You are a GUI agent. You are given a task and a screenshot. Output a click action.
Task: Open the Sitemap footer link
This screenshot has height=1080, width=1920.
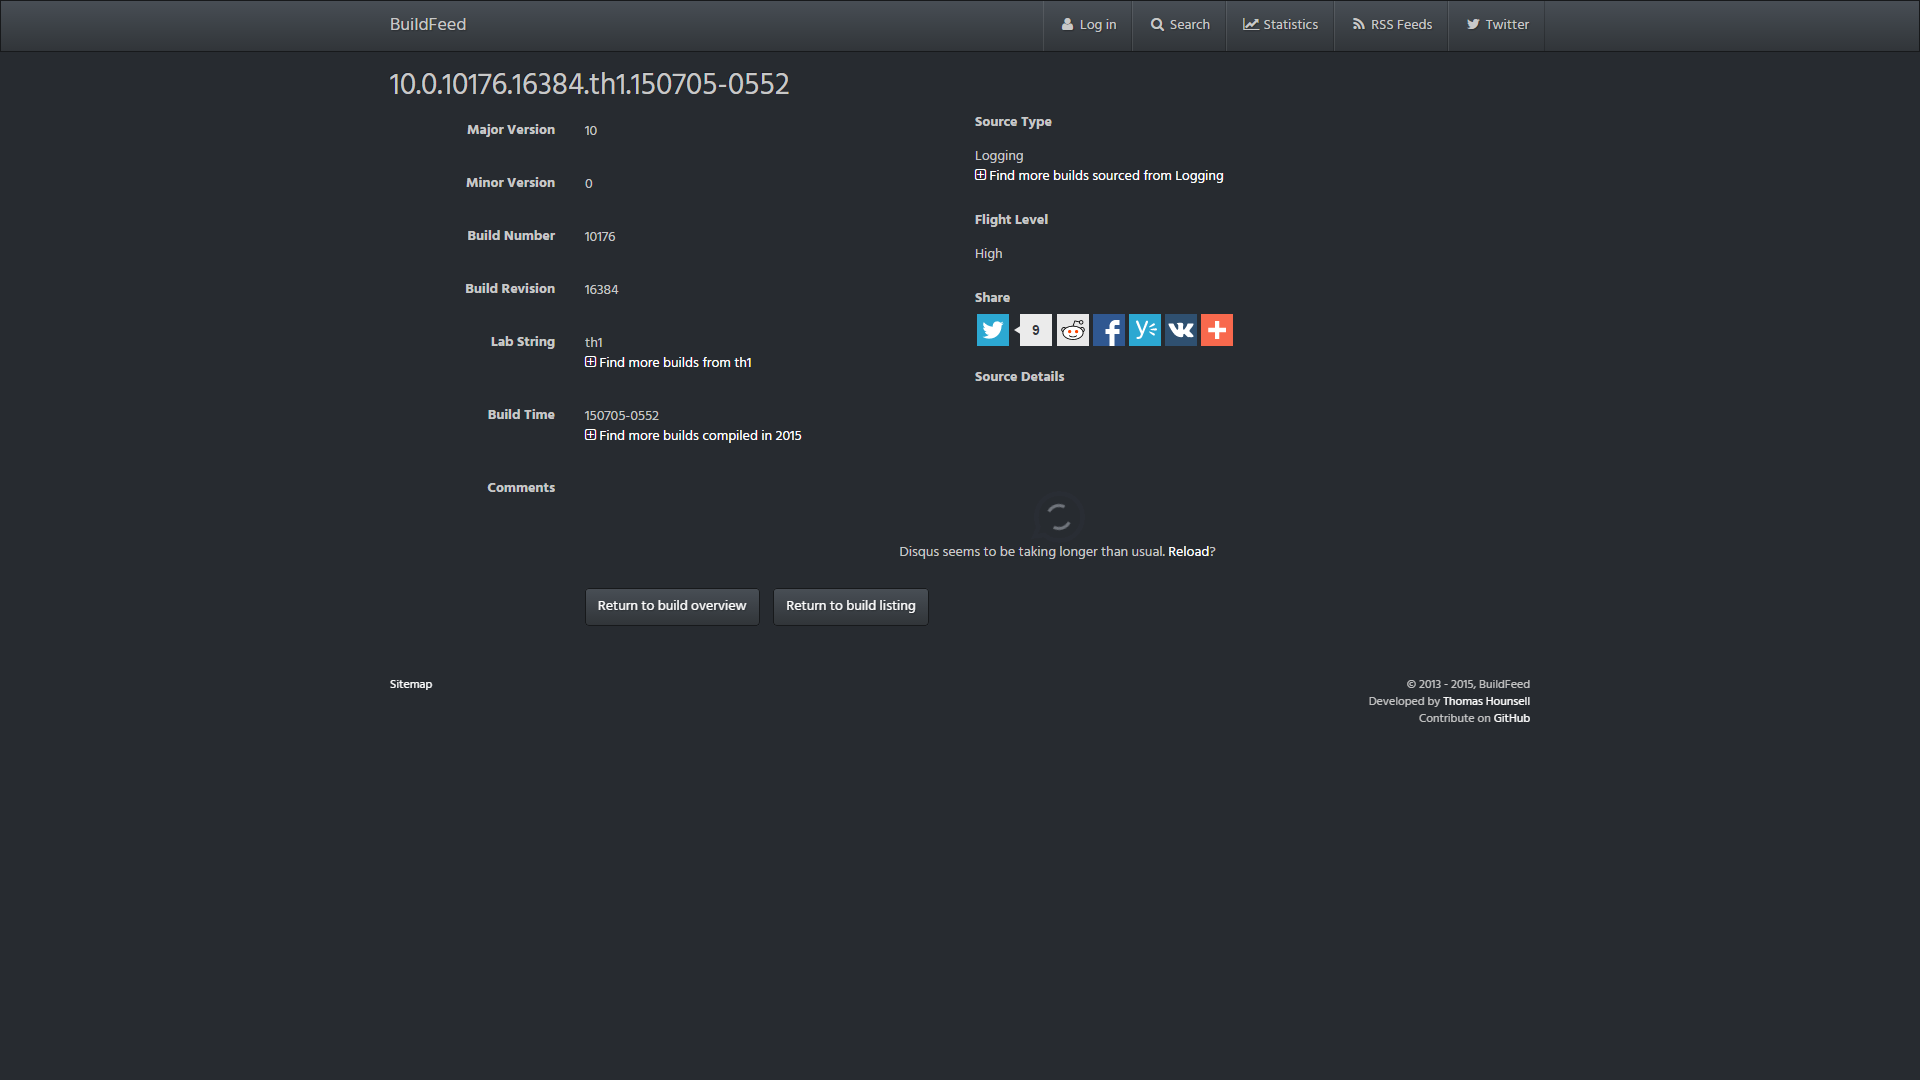point(411,685)
